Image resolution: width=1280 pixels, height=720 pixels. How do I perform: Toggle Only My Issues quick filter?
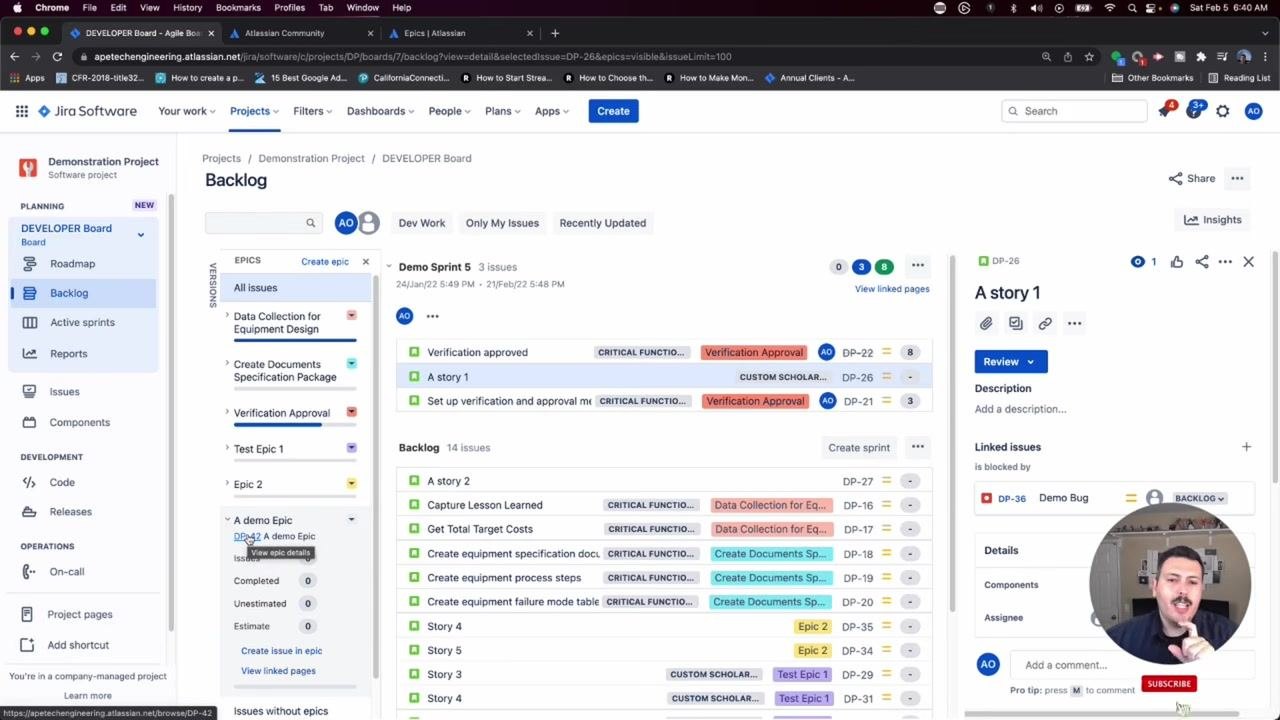pos(502,223)
